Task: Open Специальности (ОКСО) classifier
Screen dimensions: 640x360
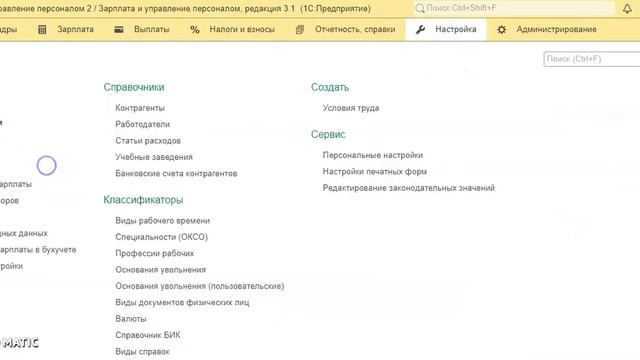Action: point(162,237)
